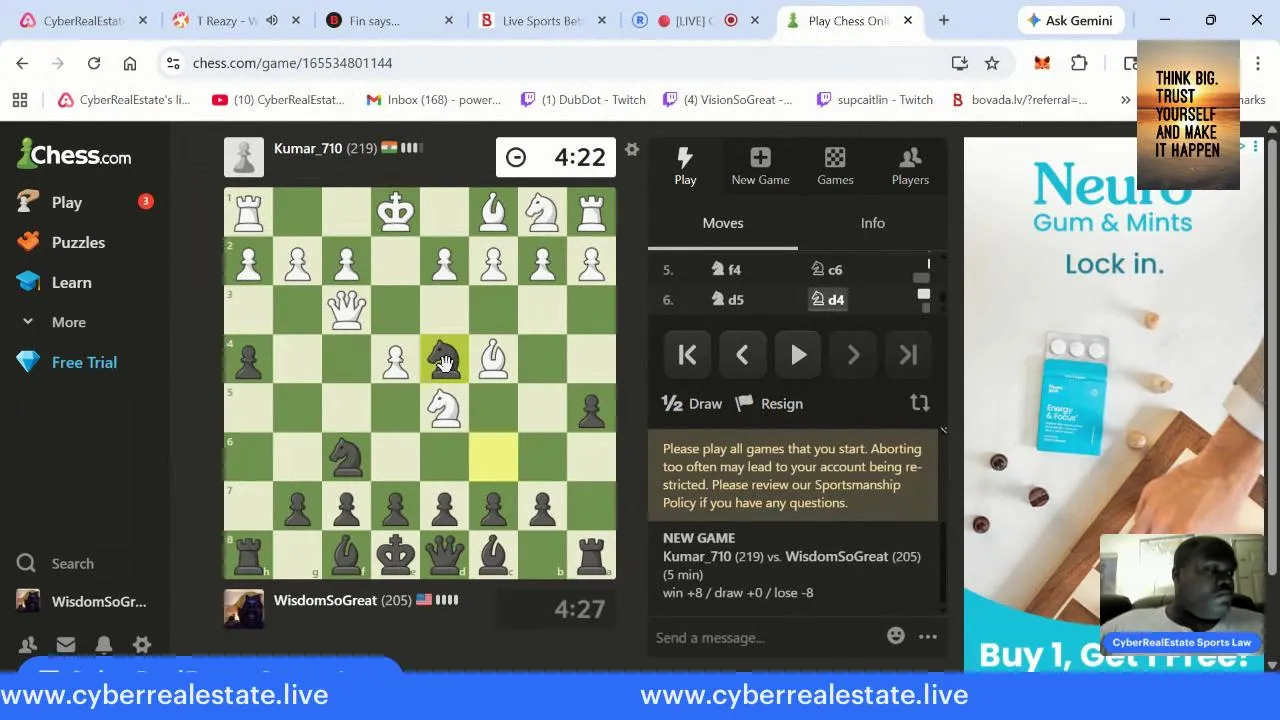Screen dimensions: 1280x720
Task: Click the white bishop on c4
Action: click(493, 358)
